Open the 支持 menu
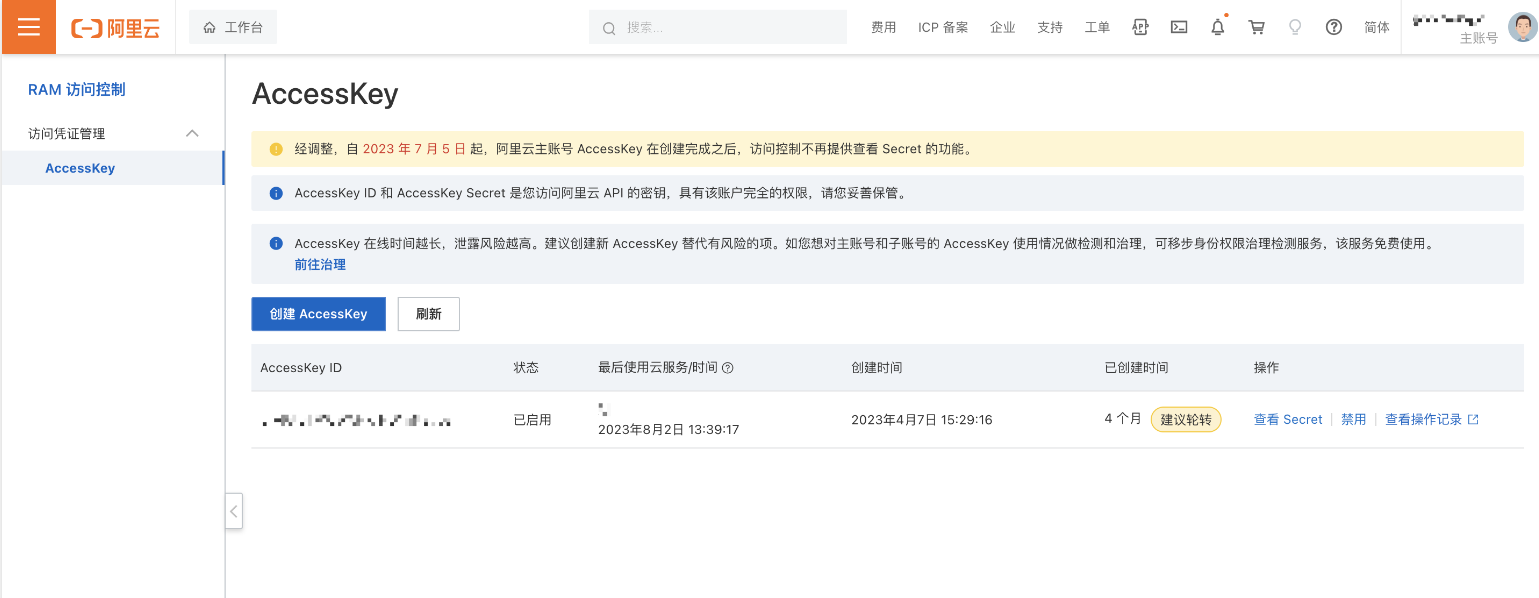Image resolution: width=1539 pixels, height=598 pixels. [x=1050, y=28]
